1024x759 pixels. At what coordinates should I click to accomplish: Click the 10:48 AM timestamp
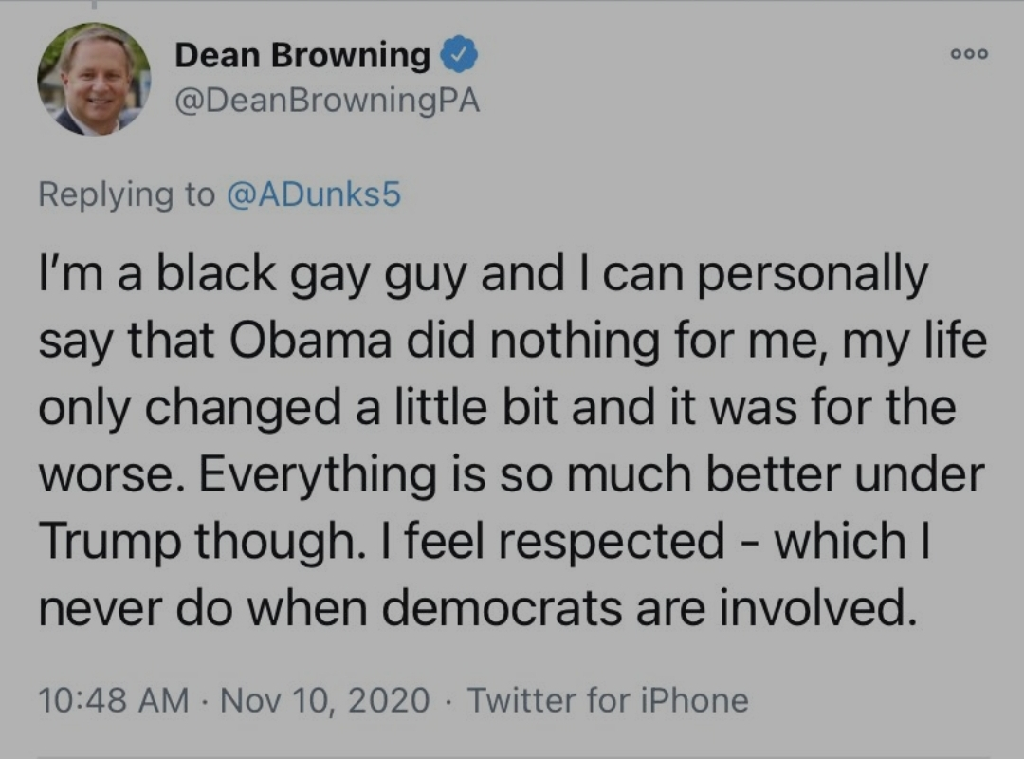(x=114, y=700)
